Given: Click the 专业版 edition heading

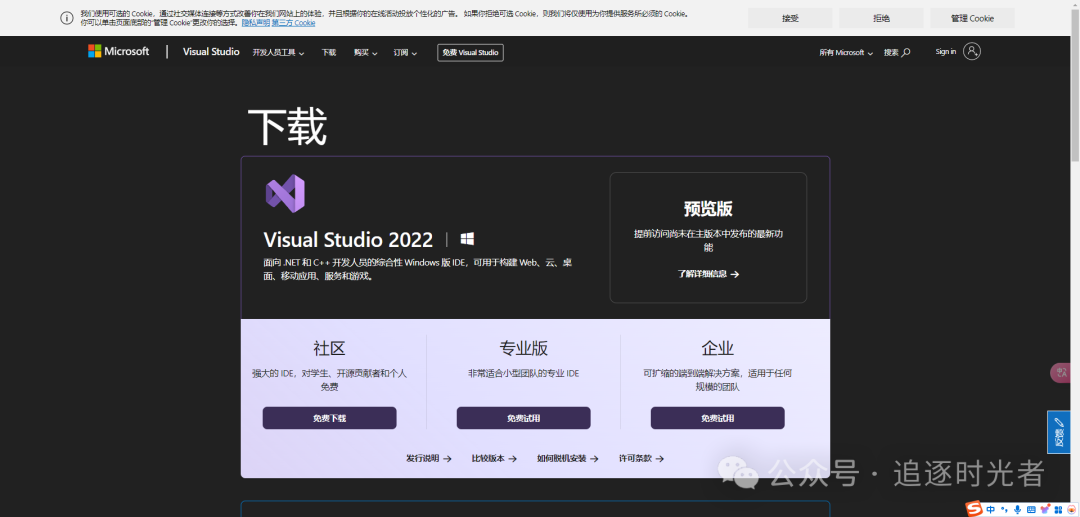Looking at the screenshot, I should click(523, 348).
